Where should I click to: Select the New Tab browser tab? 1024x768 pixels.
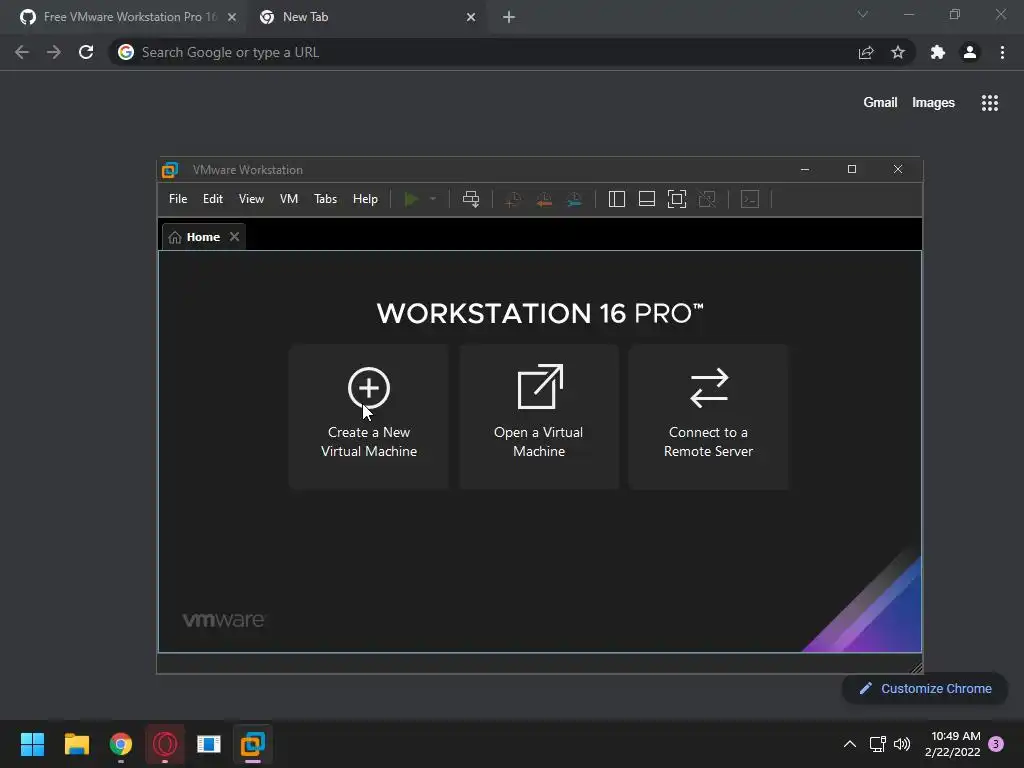click(366, 17)
